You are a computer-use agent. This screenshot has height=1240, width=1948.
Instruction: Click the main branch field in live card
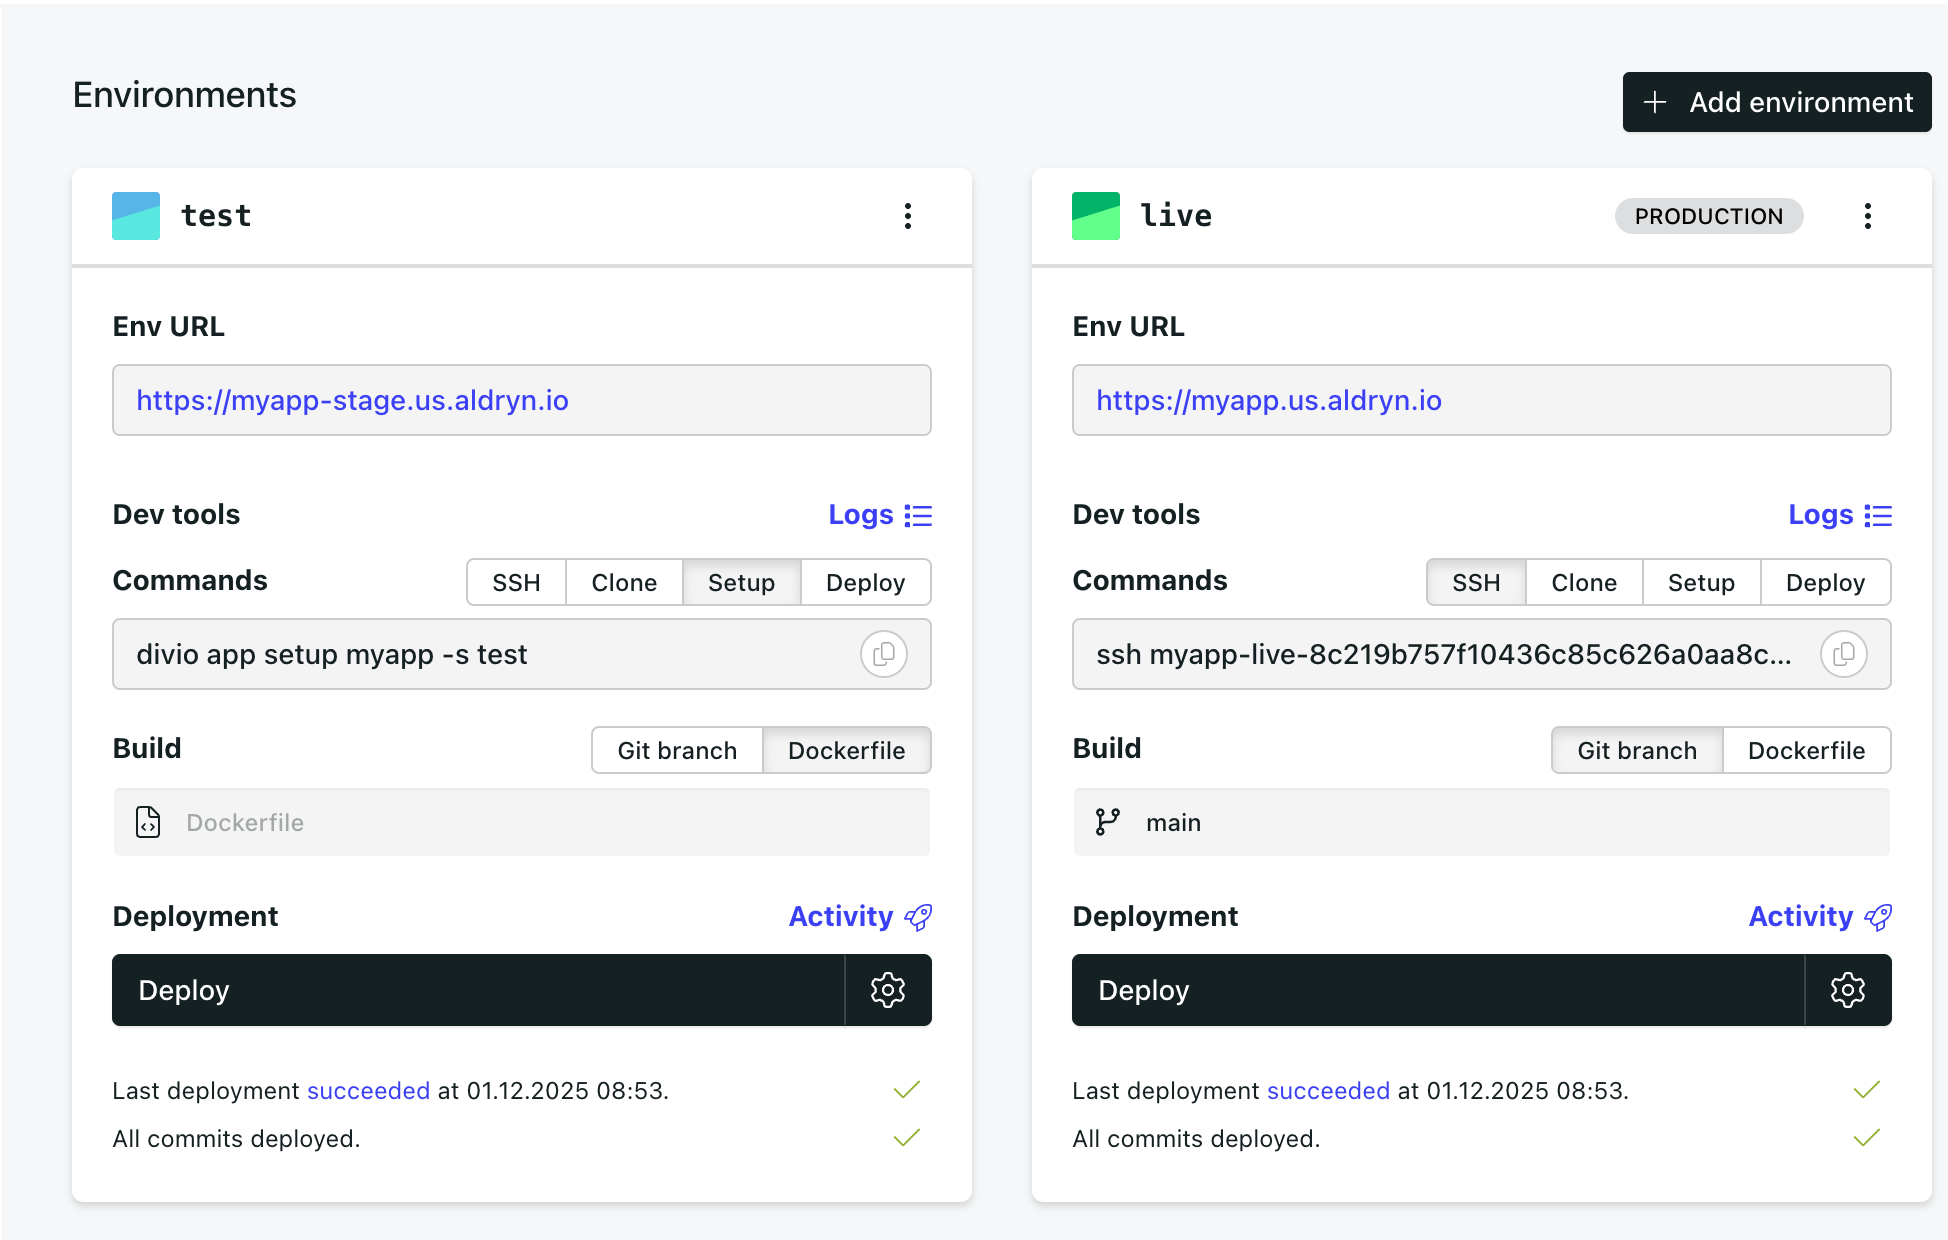pyautogui.click(x=1480, y=823)
